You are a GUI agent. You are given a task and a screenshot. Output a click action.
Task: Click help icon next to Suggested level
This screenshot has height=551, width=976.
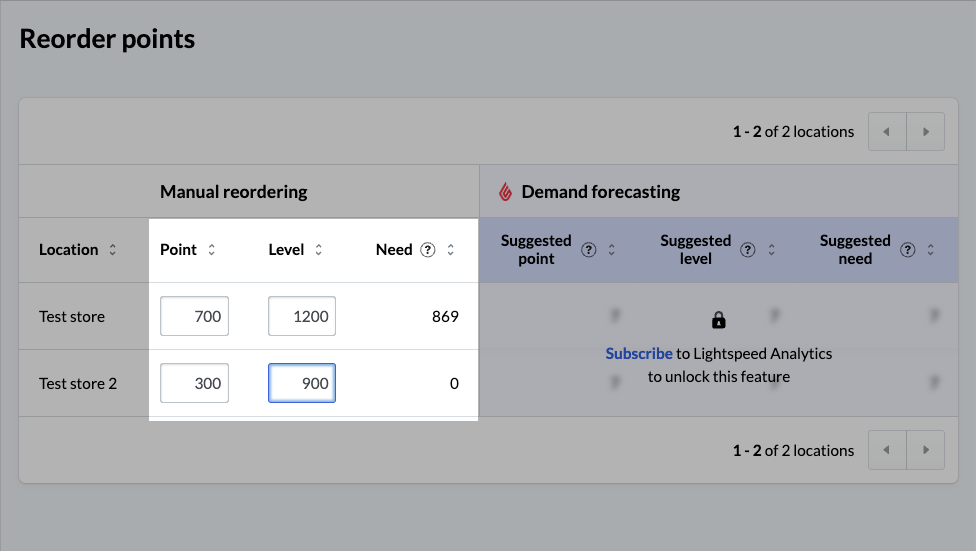tap(748, 250)
